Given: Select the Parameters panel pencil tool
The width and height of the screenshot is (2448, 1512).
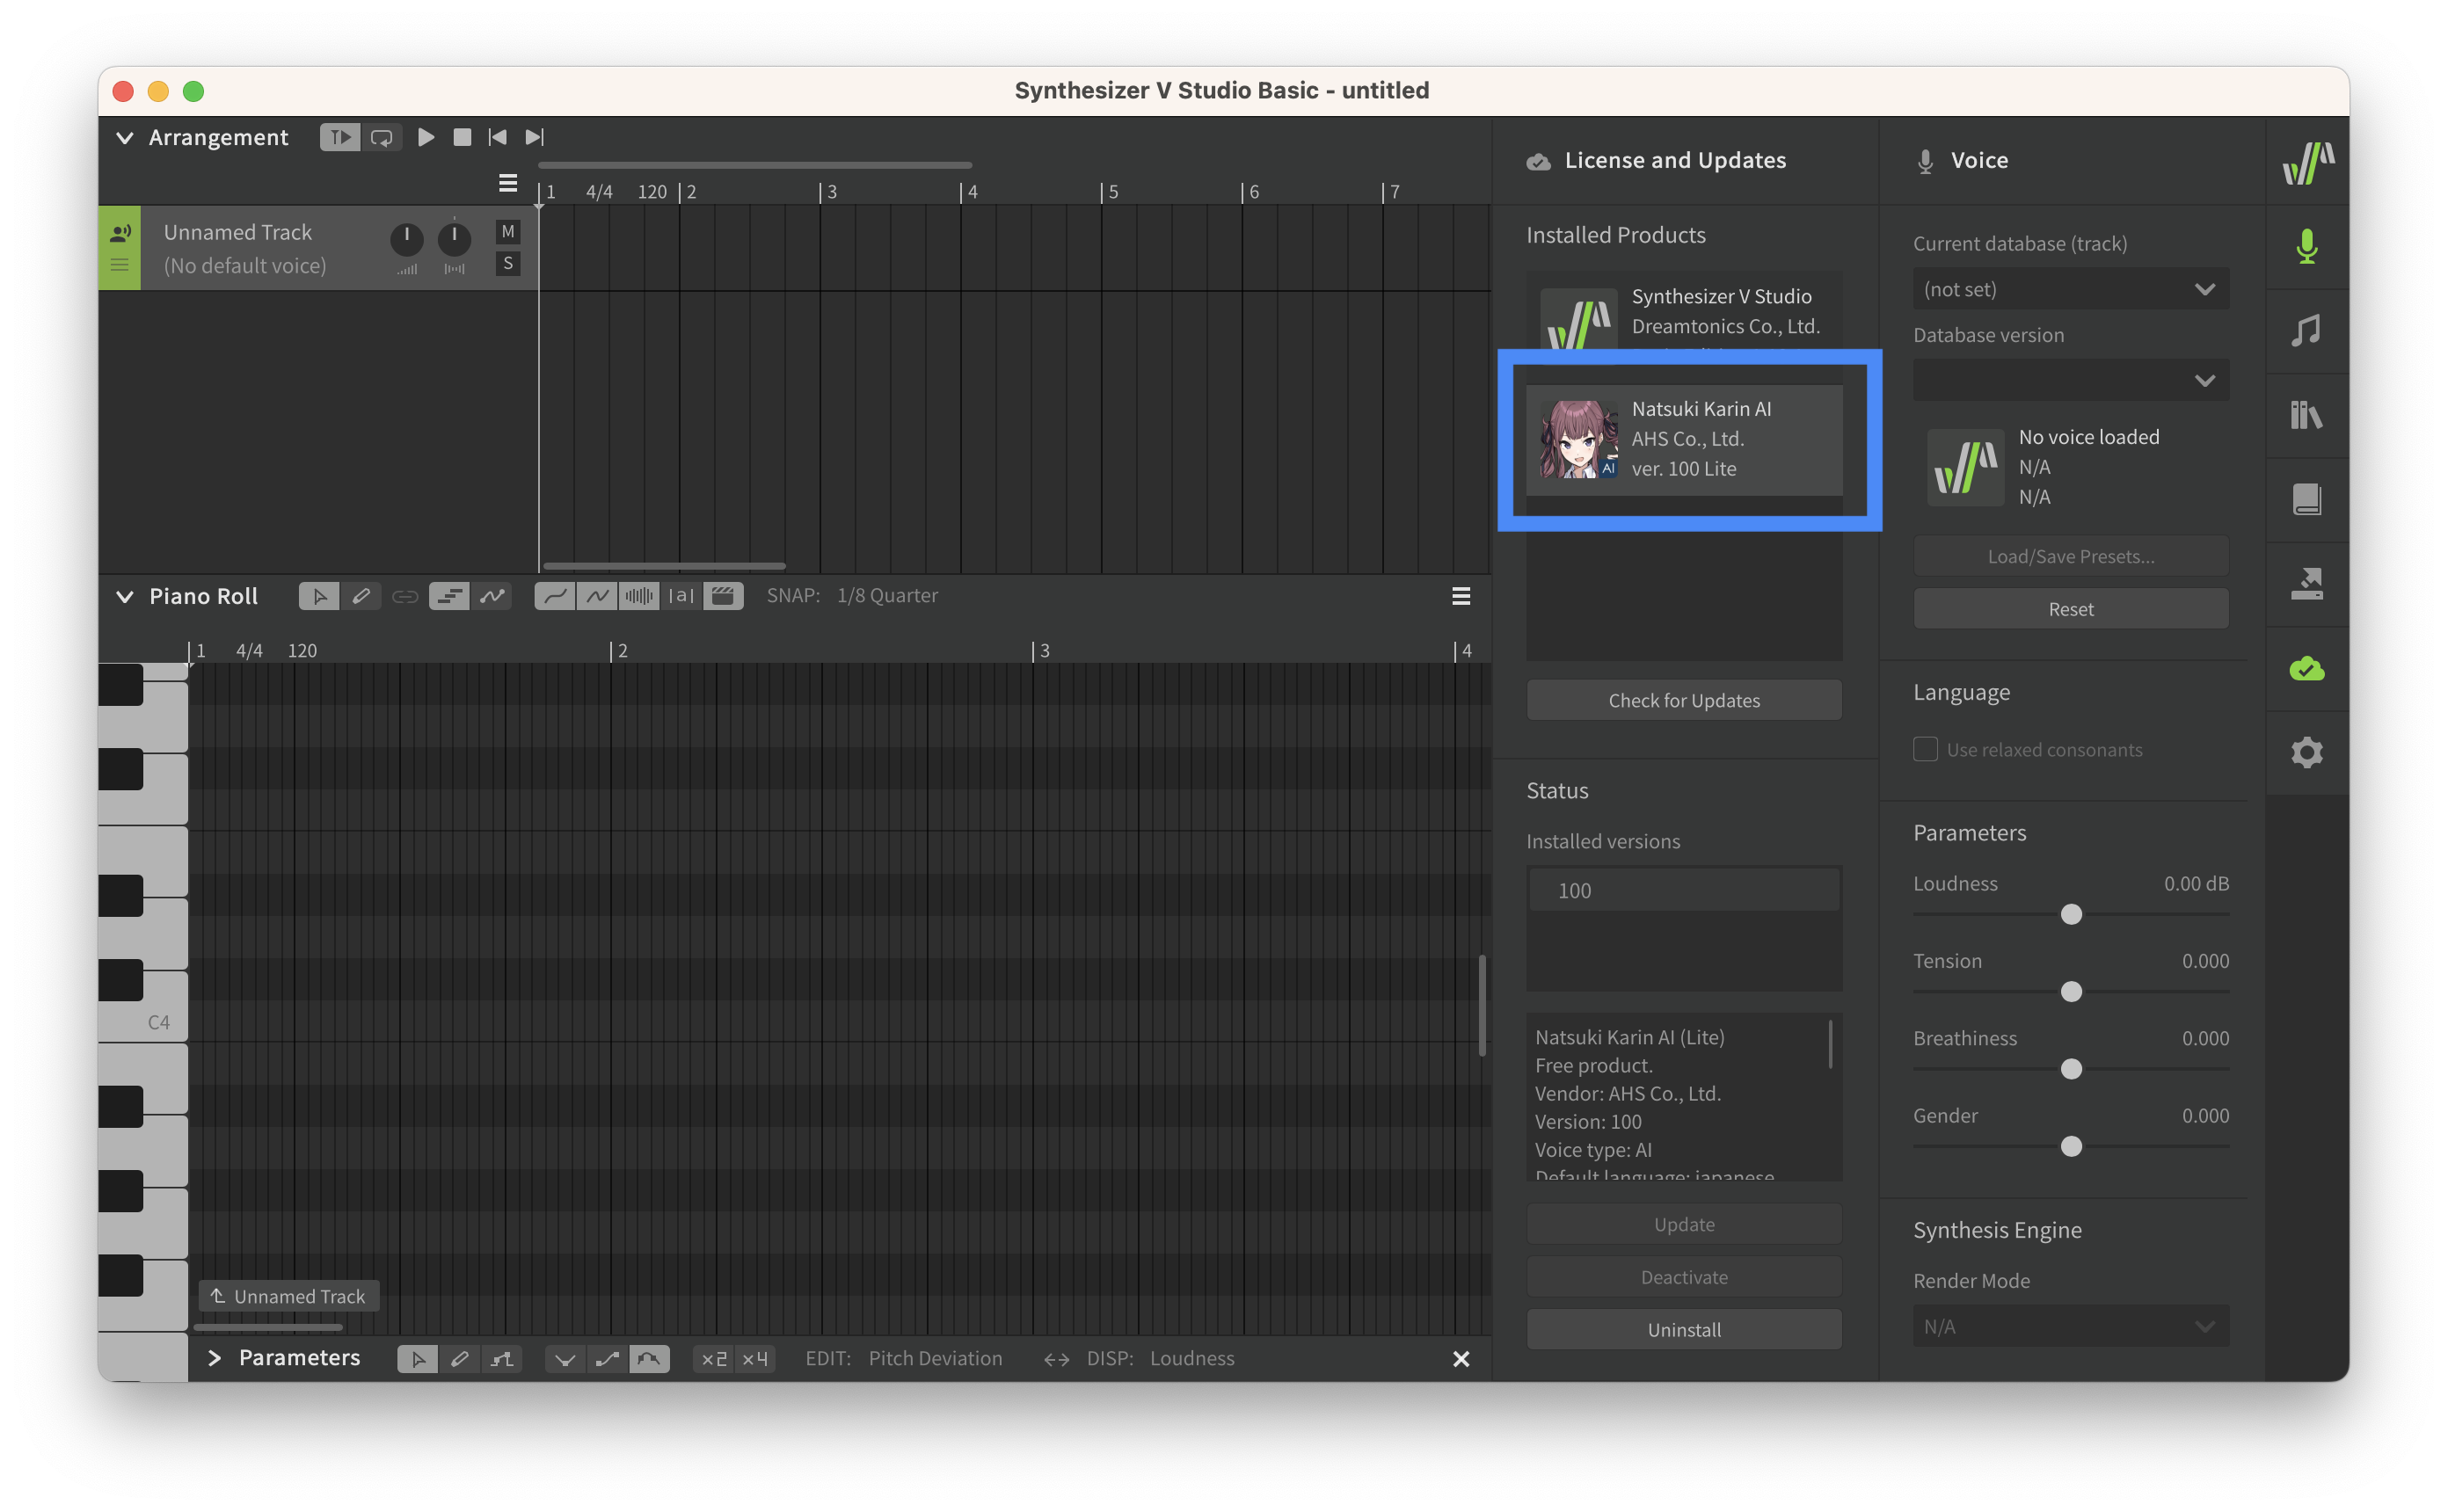Looking at the screenshot, I should [459, 1358].
